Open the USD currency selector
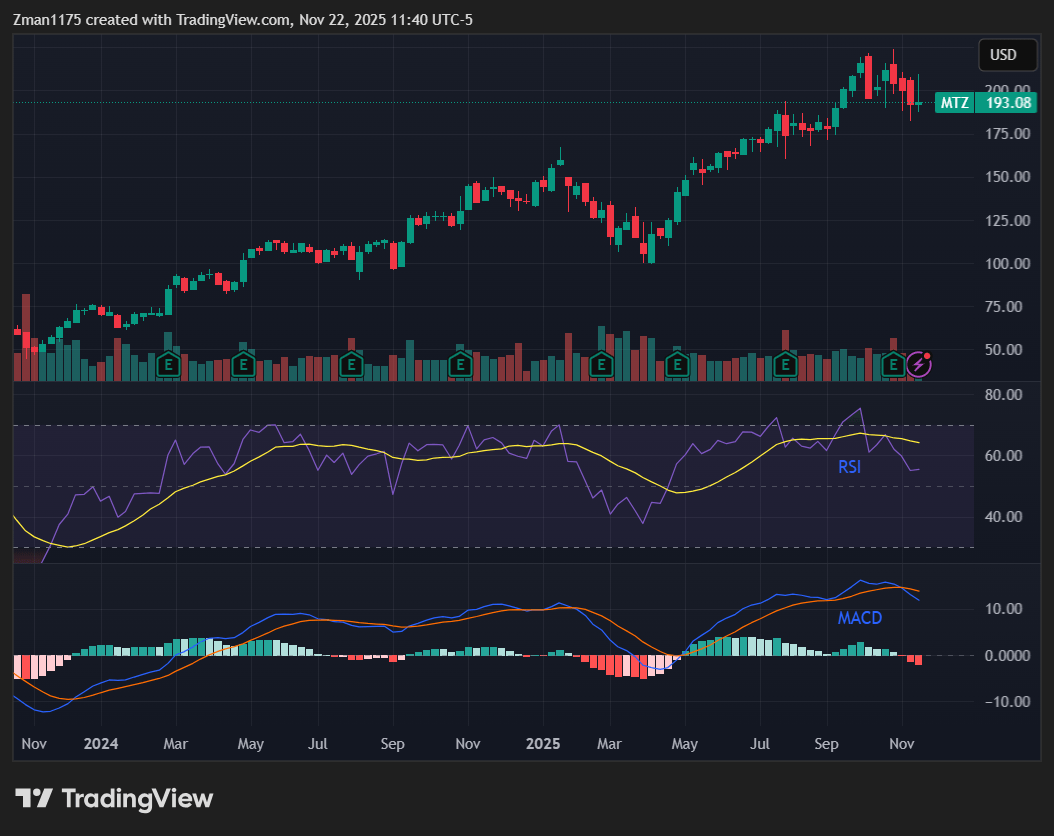 pos(1007,55)
